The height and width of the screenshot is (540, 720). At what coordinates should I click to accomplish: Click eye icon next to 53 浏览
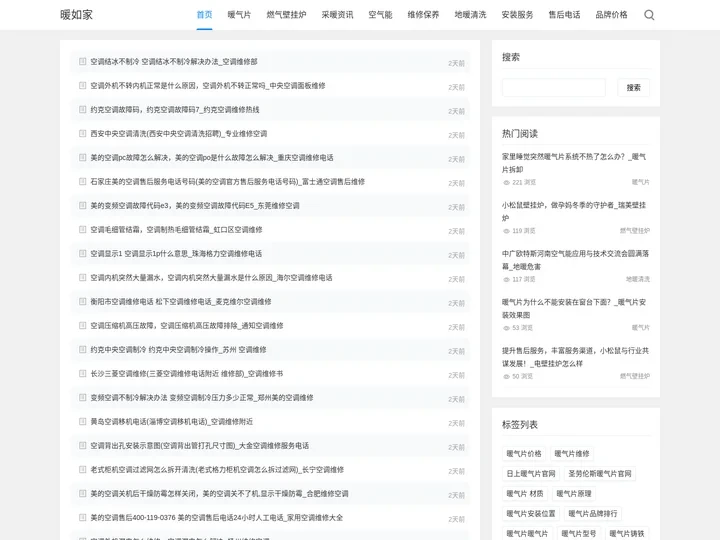coord(506,328)
